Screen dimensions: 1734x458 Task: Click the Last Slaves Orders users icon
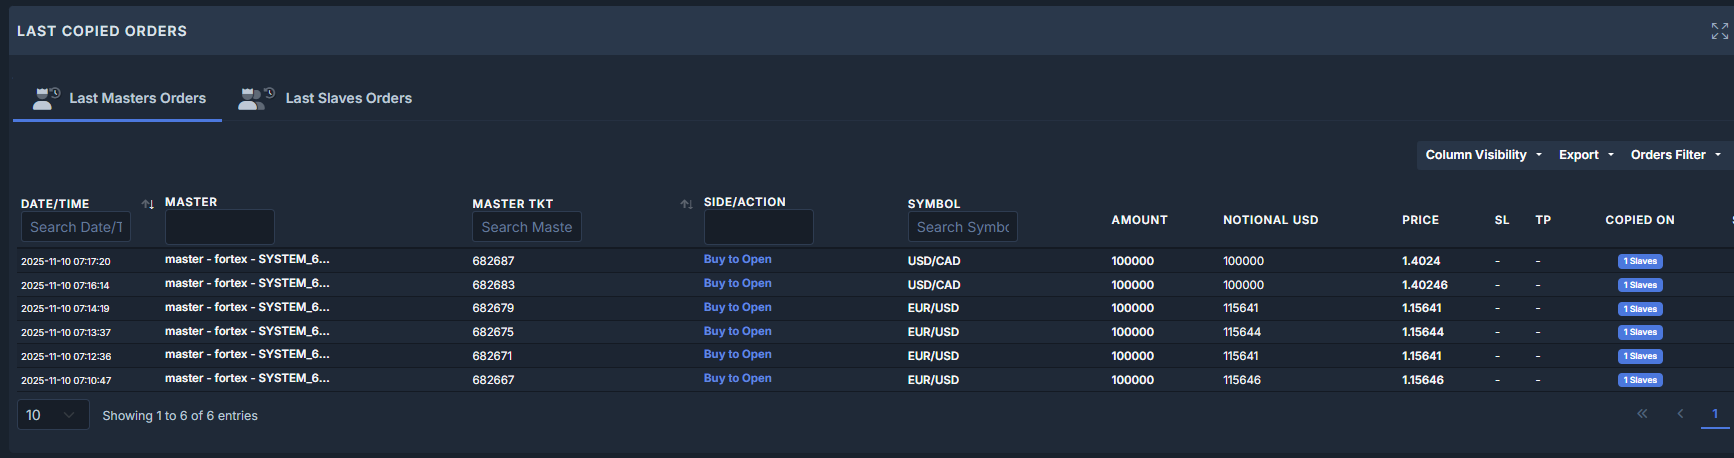[256, 98]
